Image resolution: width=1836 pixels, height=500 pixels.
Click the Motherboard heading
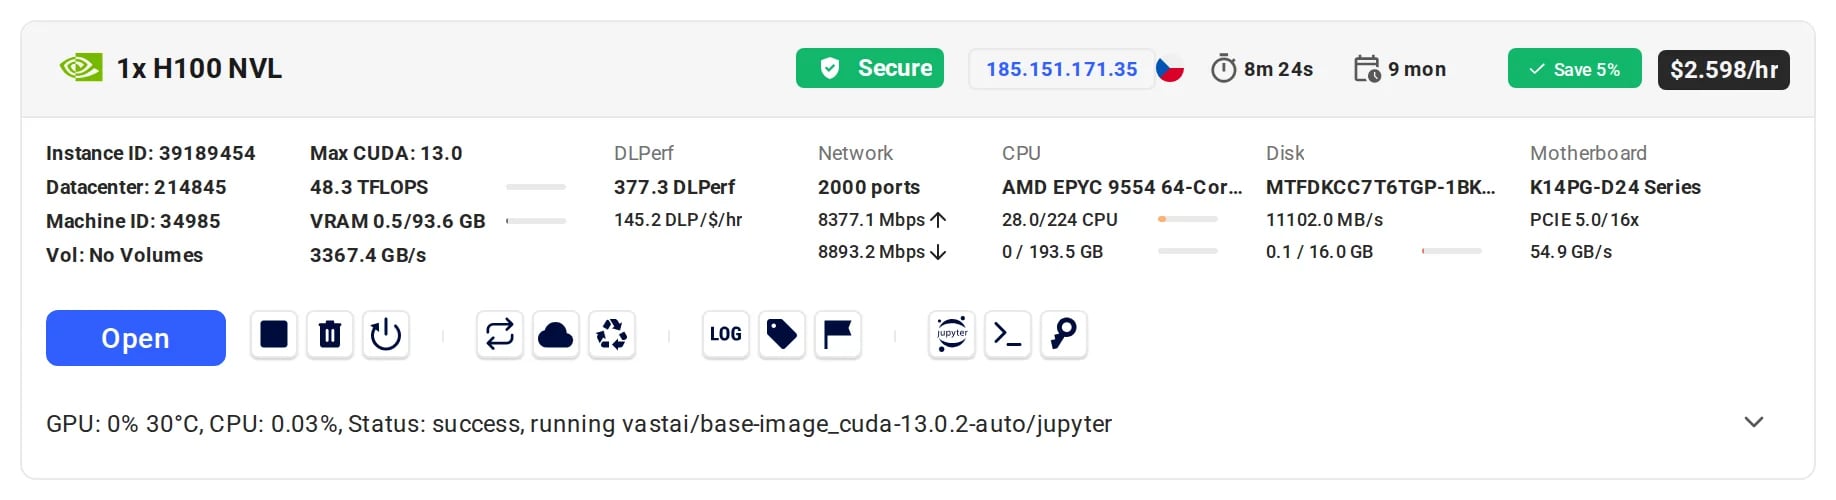(1588, 153)
